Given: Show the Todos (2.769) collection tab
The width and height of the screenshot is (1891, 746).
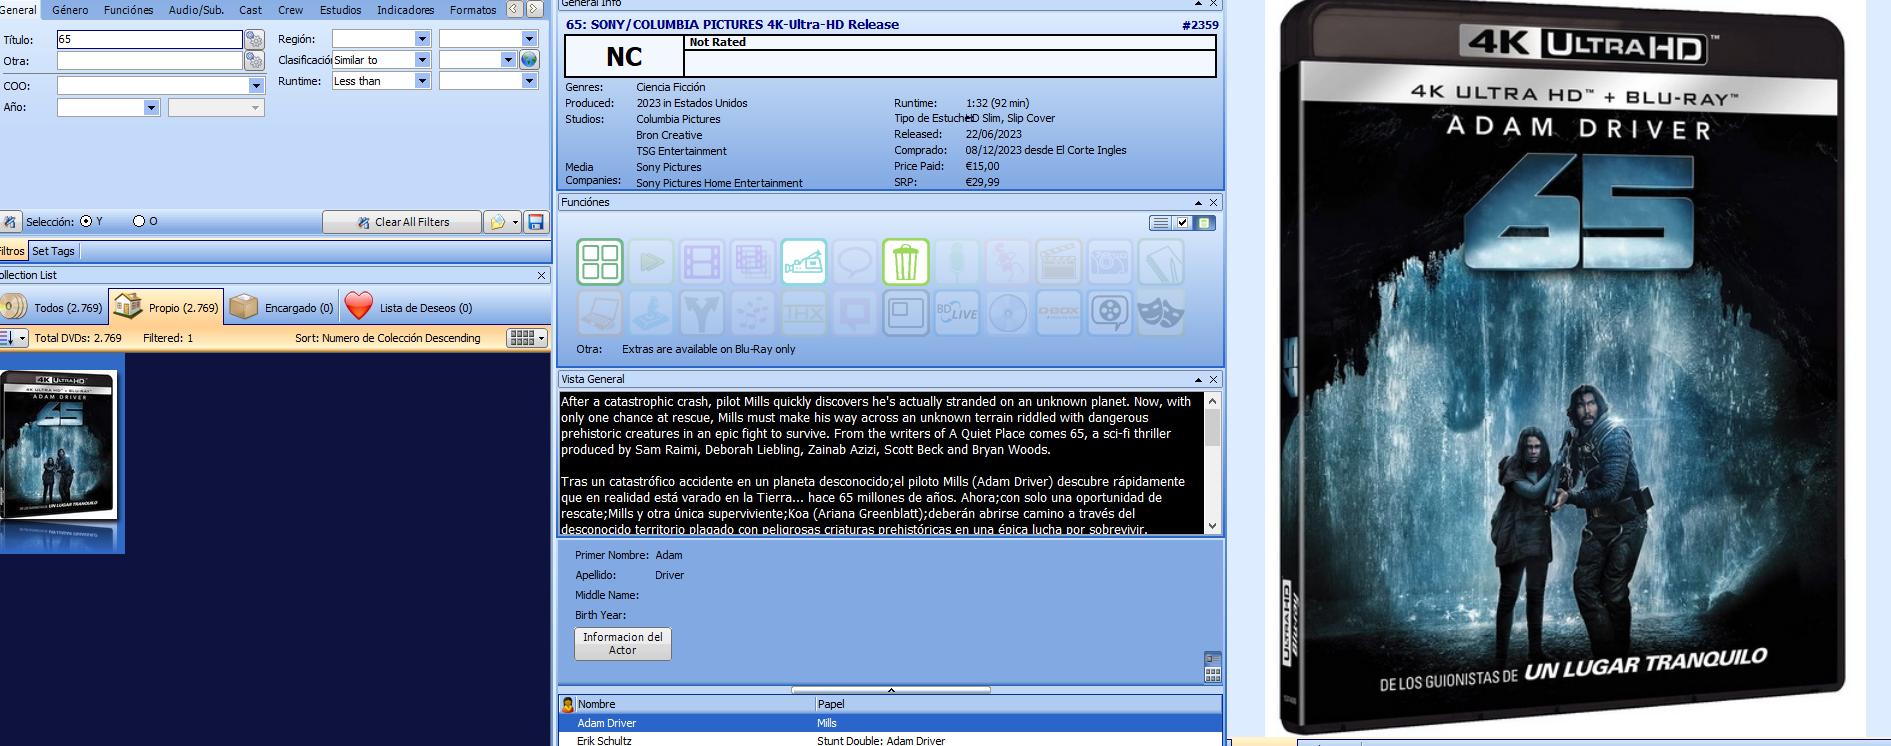Looking at the screenshot, I should click(53, 308).
